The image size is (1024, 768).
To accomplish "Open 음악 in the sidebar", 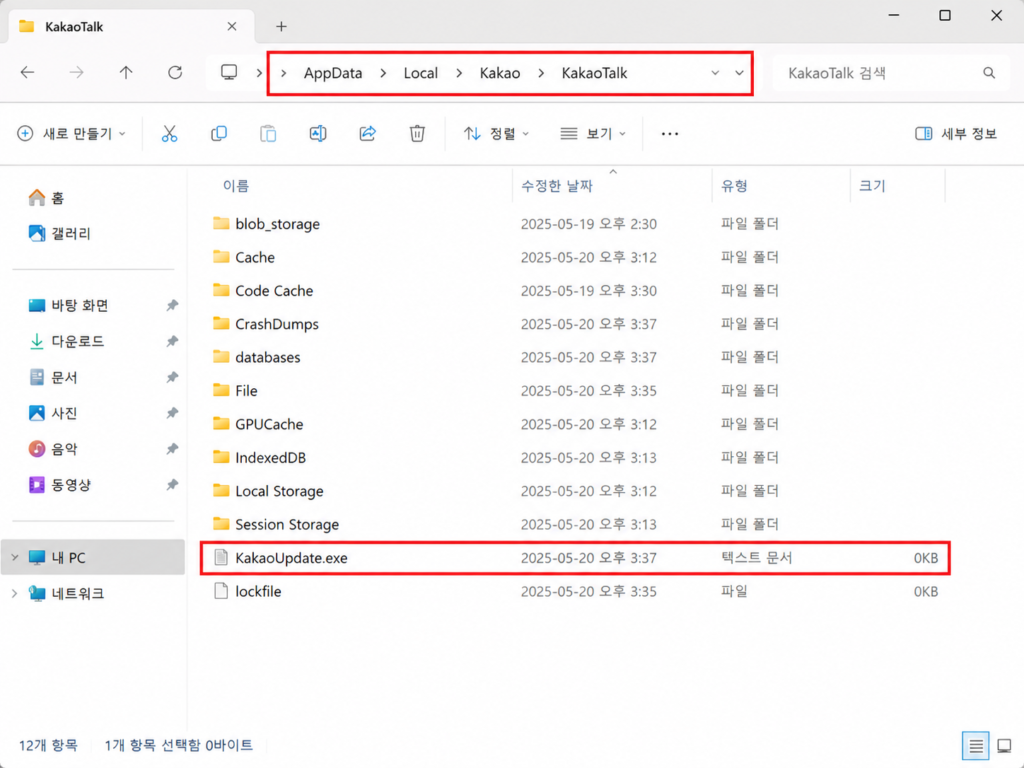I will coord(53,449).
